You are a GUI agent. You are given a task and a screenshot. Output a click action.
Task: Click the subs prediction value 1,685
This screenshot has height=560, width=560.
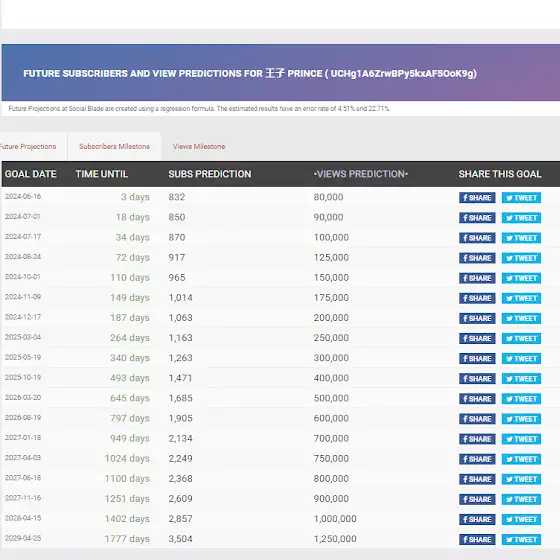click(180, 398)
